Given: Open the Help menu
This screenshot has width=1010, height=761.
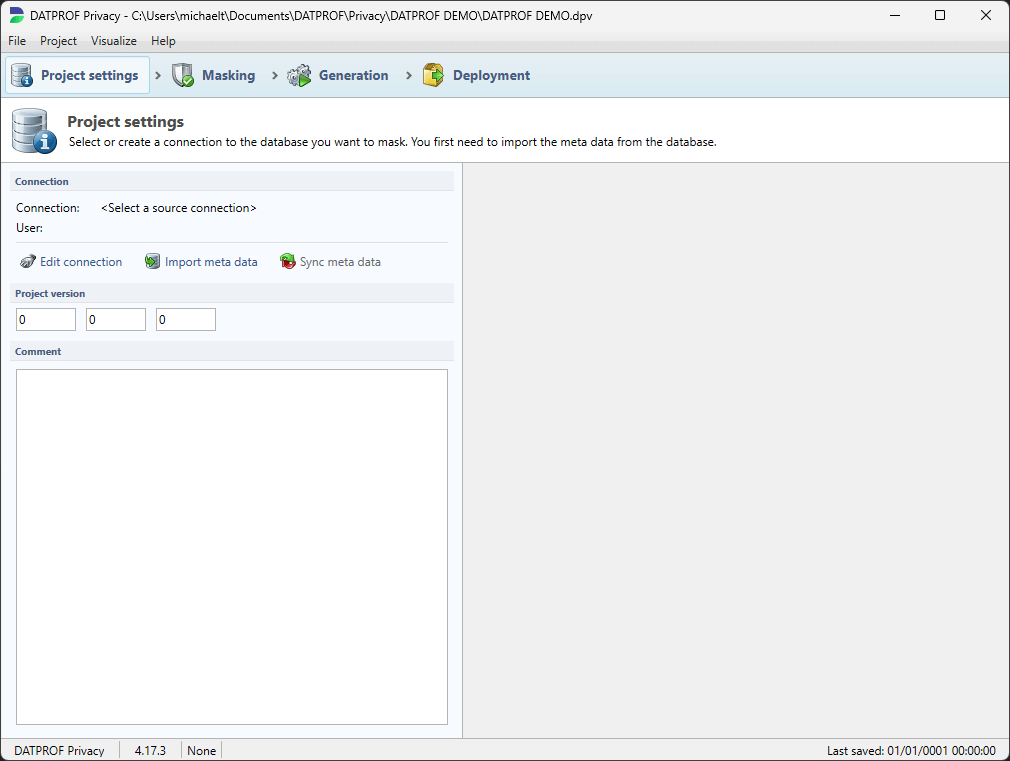Looking at the screenshot, I should pyautogui.click(x=163, y=41).
